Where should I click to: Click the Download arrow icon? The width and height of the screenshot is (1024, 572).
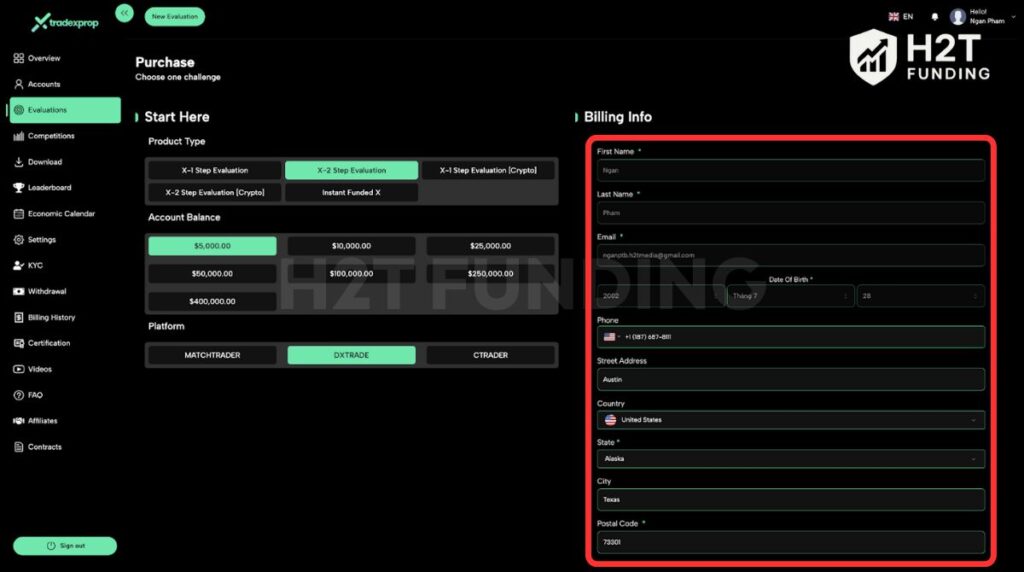(x=18, y=162)
